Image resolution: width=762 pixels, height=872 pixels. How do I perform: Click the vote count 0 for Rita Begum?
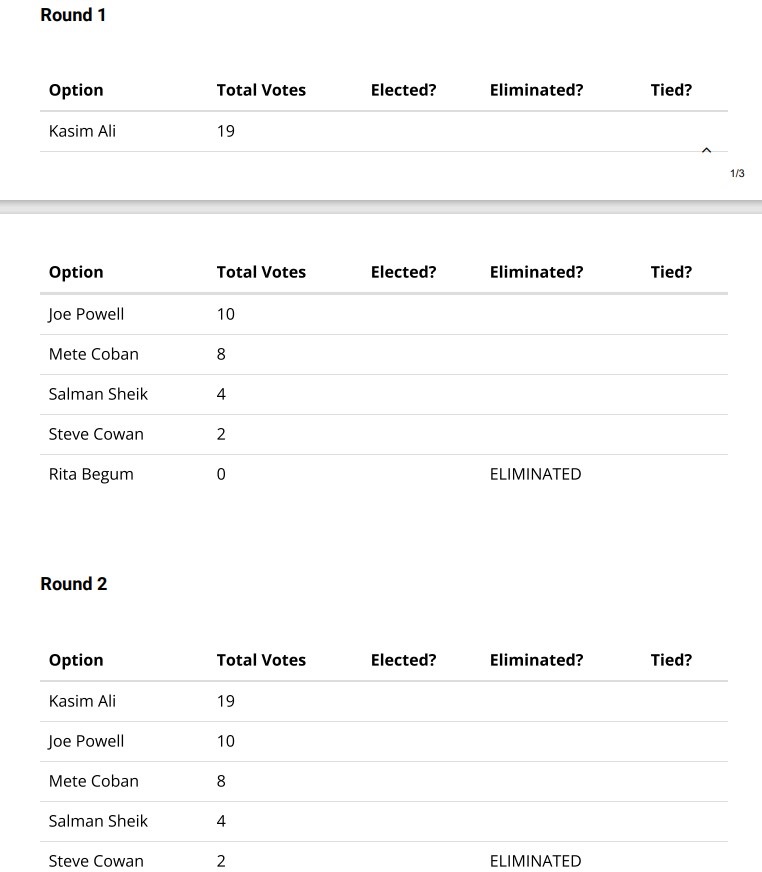[221, 474]
